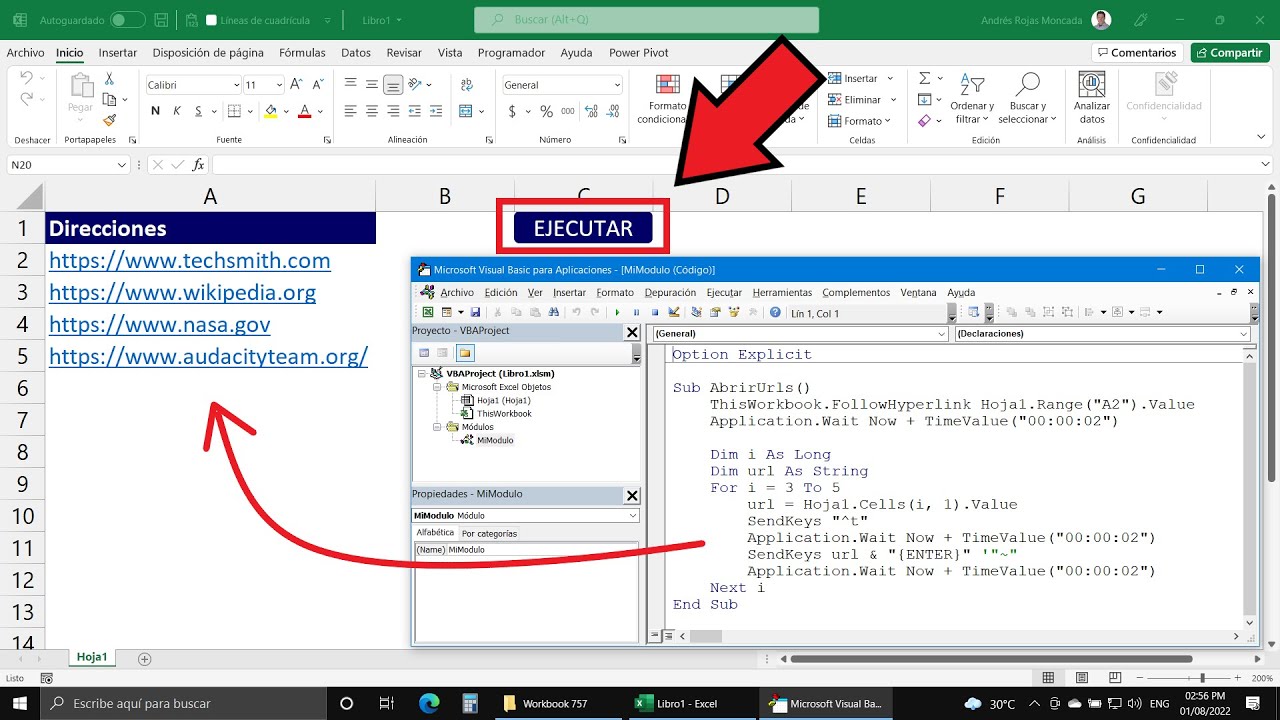Toggle the Autoguardado switch

pos(126,20)
